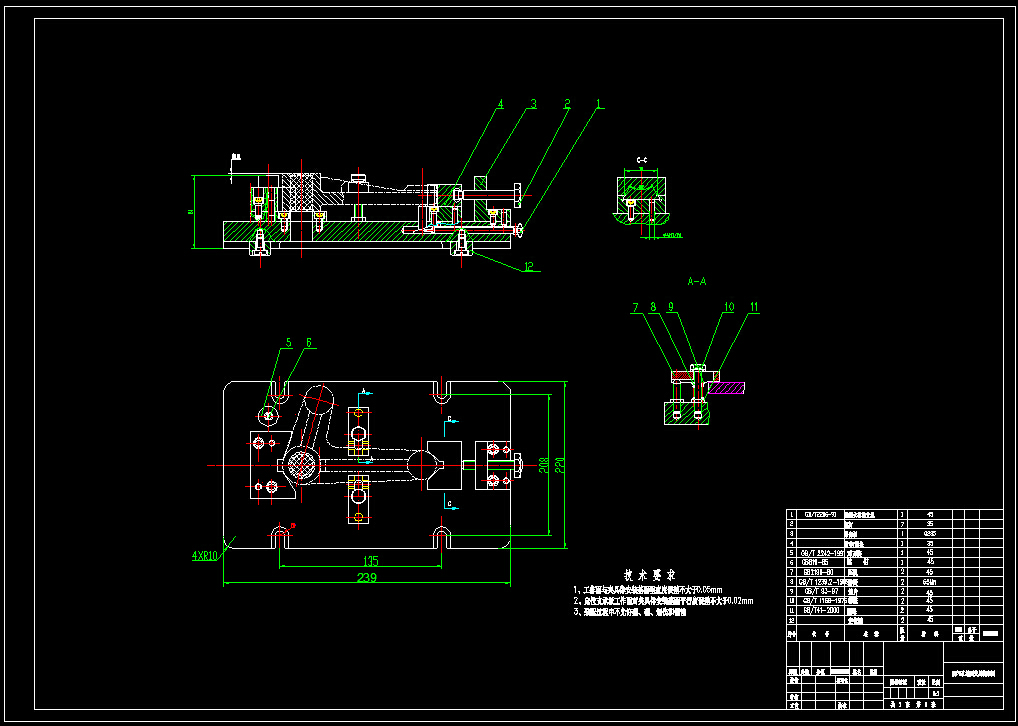Select the GB/T 1239.2 standard cell in row 8
The image size is (1018, 726).
(x=819, y=582)
